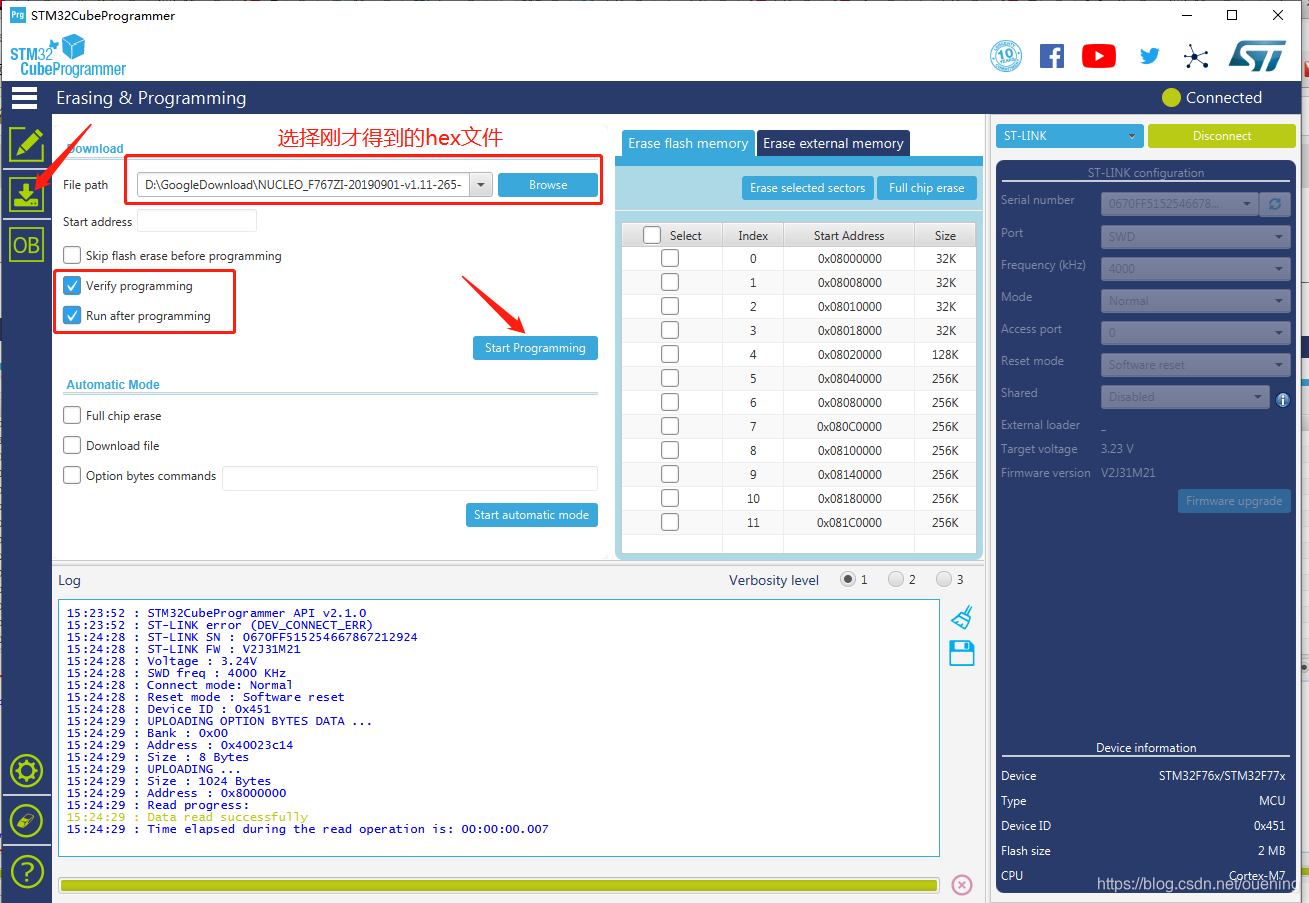Select sector index 11 checkbox
The height and width of the screenshot is (903, 1309).
(670, 522)
